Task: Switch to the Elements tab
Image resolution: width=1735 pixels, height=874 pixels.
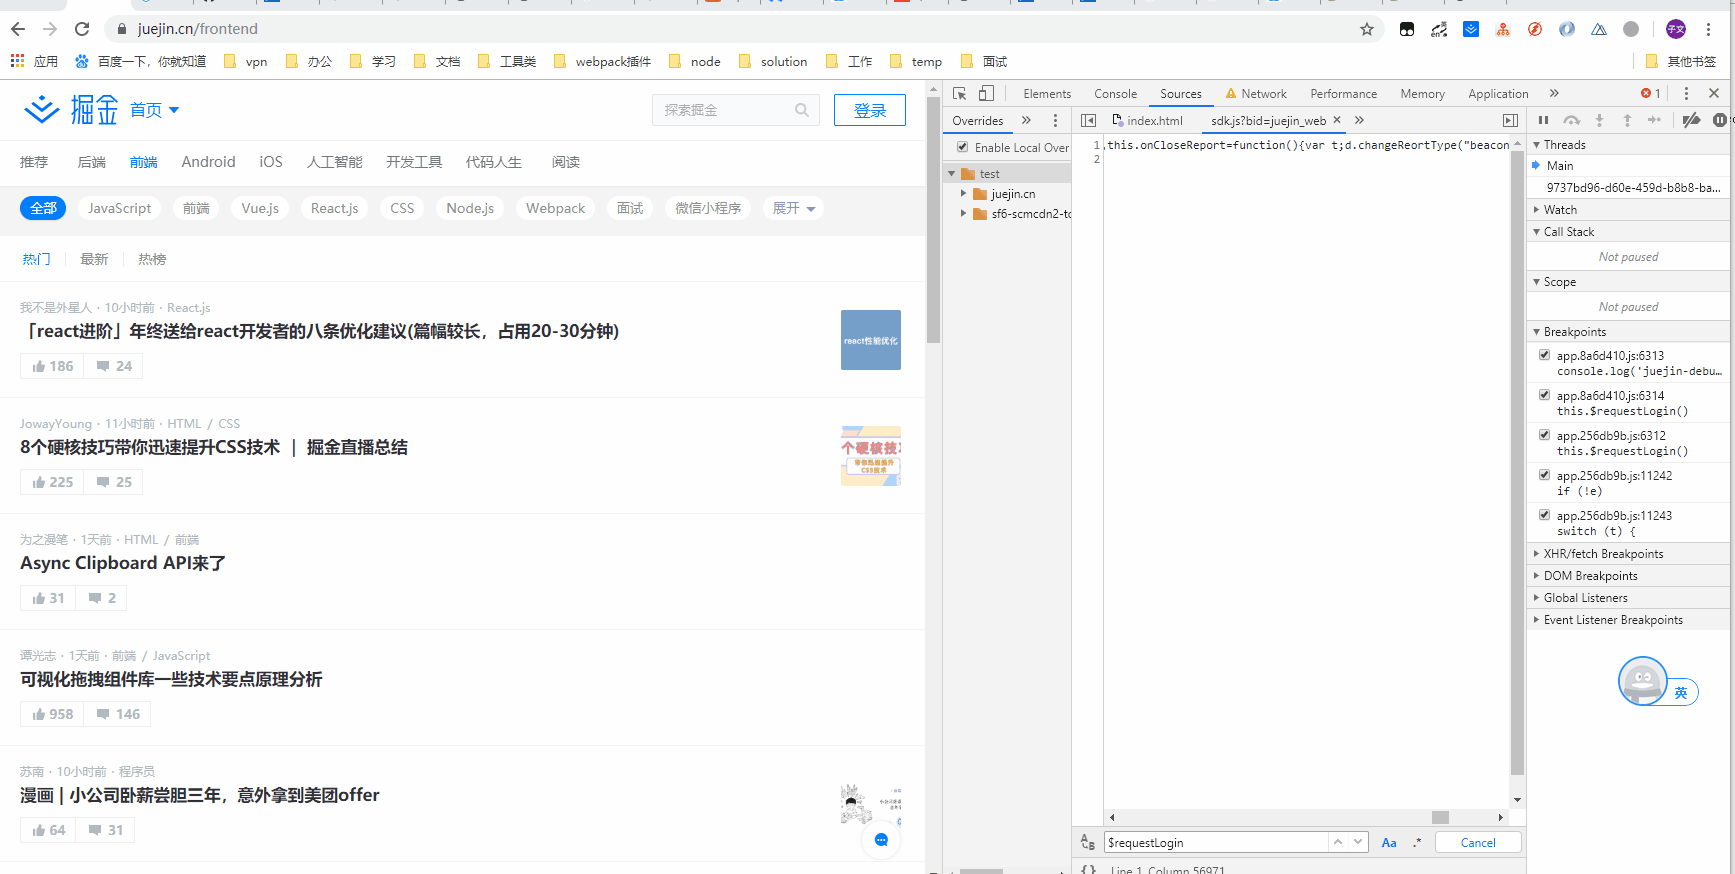Action: pyautogui.click(x=1047, y=94)
